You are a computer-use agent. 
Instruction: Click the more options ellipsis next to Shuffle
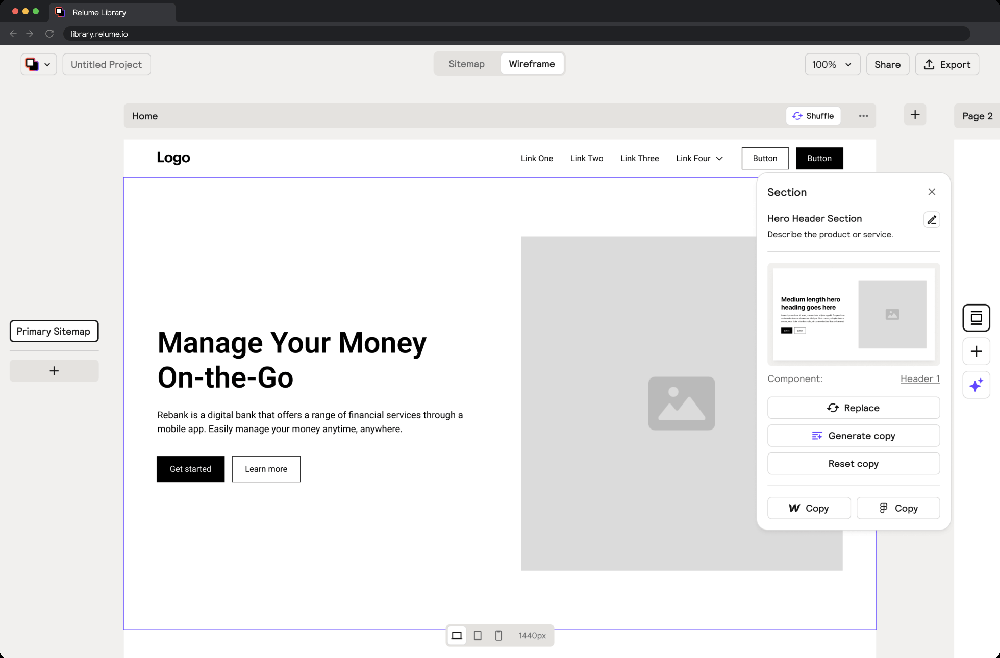click(863, 115)
